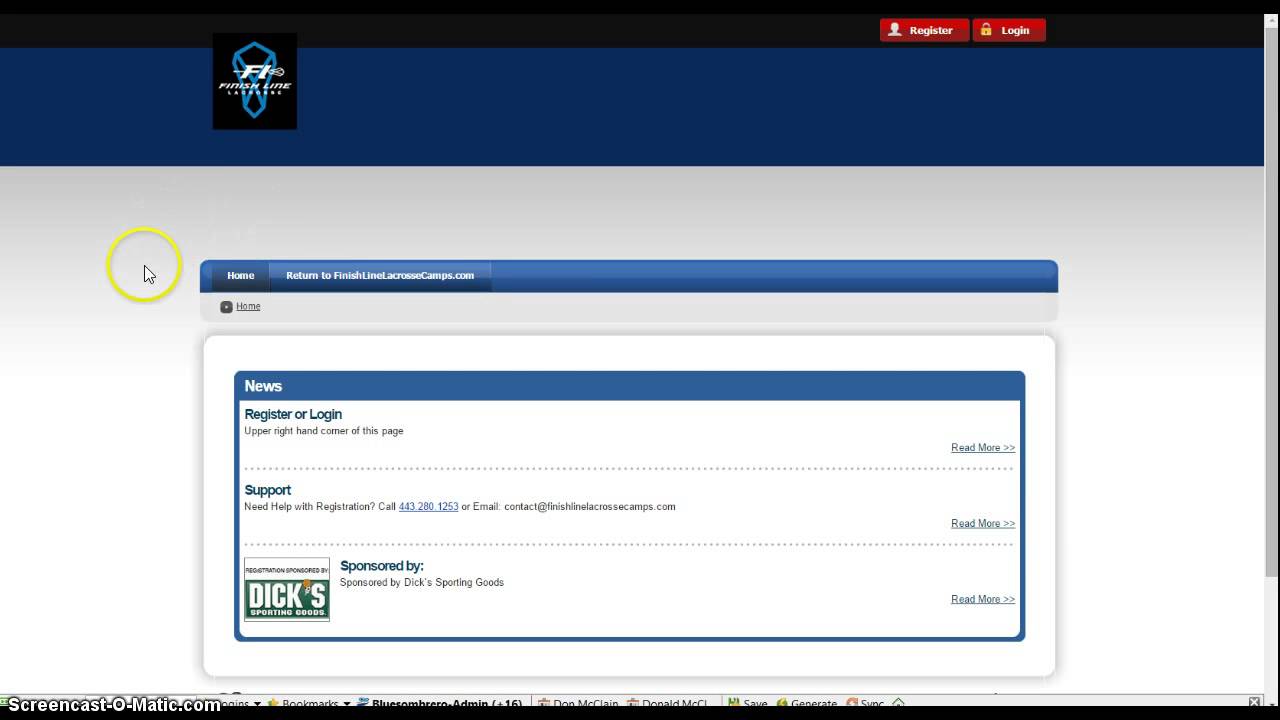Click Sync in the bottom toolbar
The height and width of the screenshot is (720, 1280).
[x=865, y=704]
